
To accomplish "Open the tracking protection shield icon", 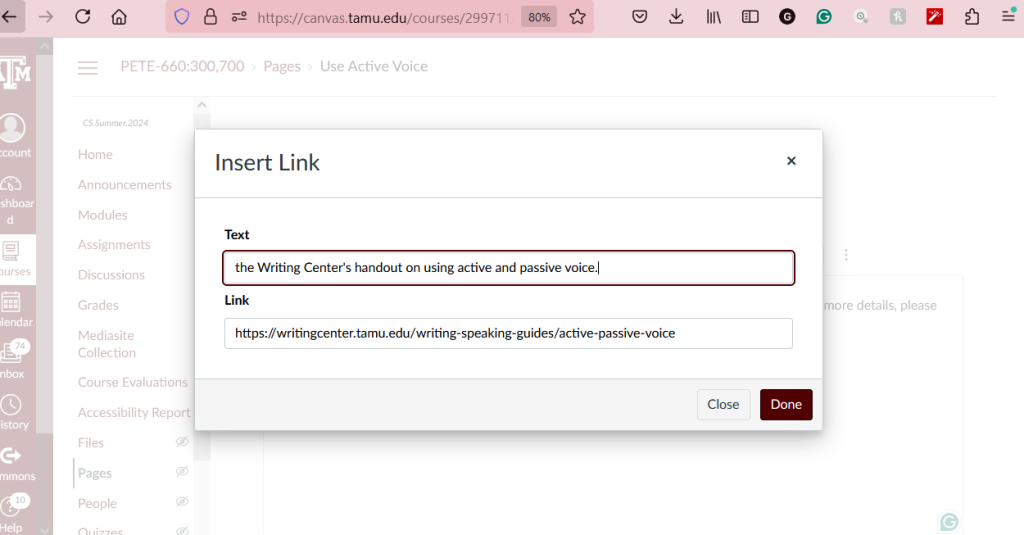I will click(x=182, y=17).
